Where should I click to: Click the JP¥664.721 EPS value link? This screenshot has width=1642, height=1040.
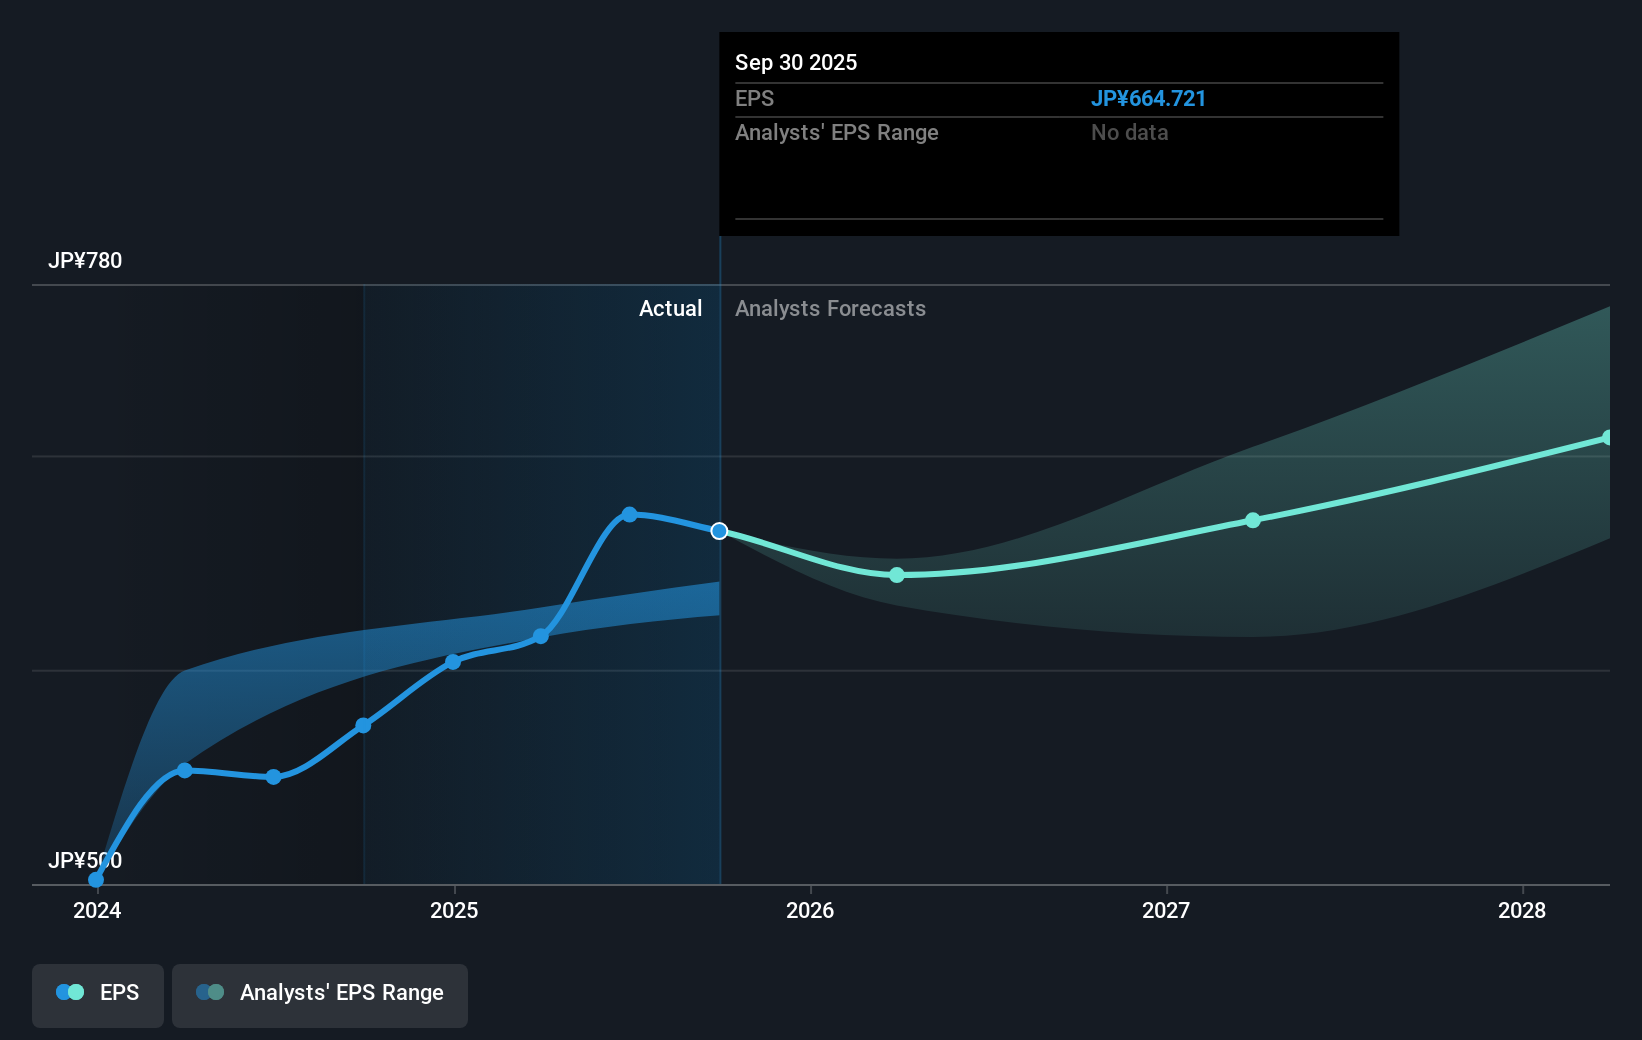pos(1148,98)
